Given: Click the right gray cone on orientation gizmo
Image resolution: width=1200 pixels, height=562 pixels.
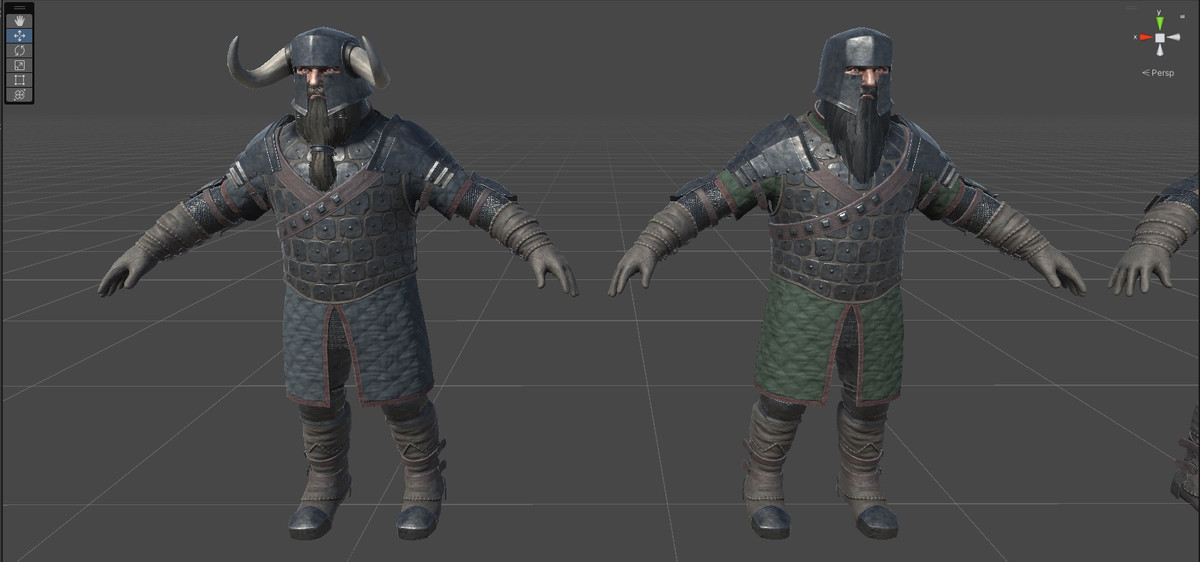Looking at the screenshot, I should point(1173,37).
